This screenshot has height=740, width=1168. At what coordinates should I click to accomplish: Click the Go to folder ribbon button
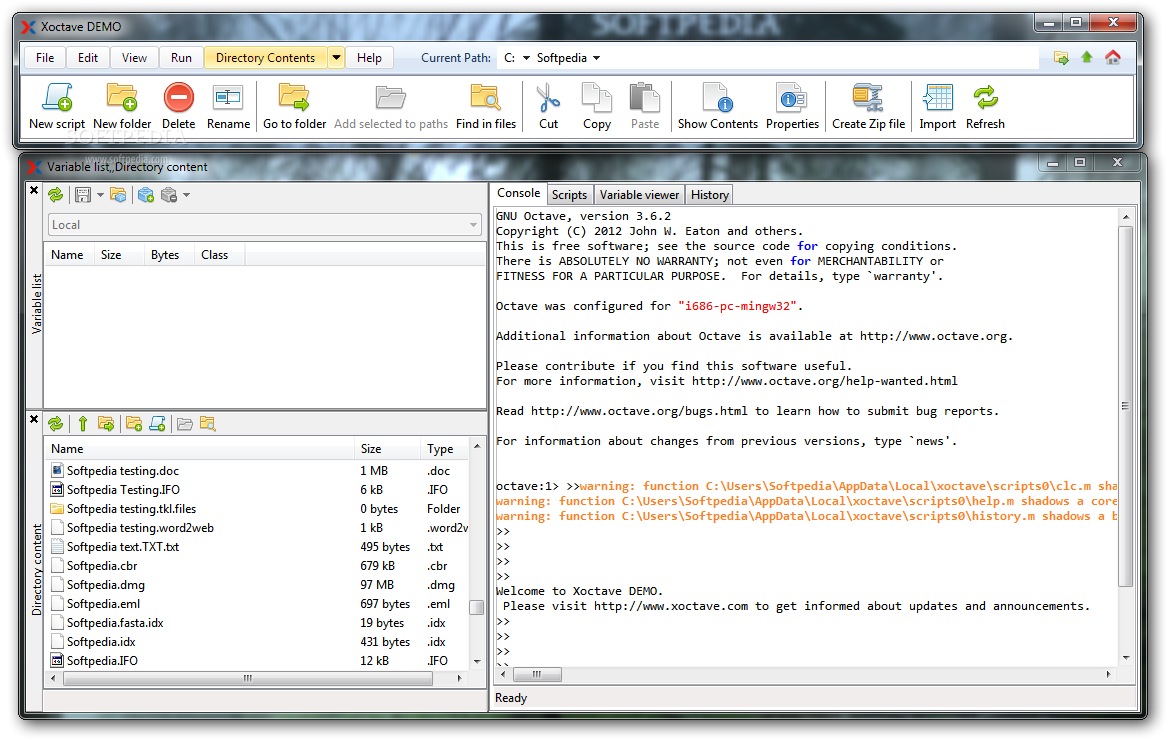[x=294, y=106]
